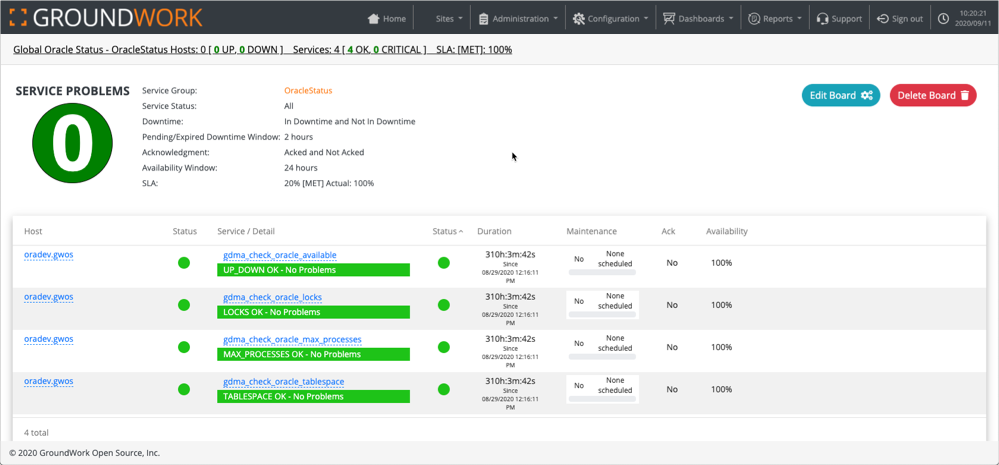Click host status dot in gdma_check_oracle_tablespace row

[x=184, y=389]
